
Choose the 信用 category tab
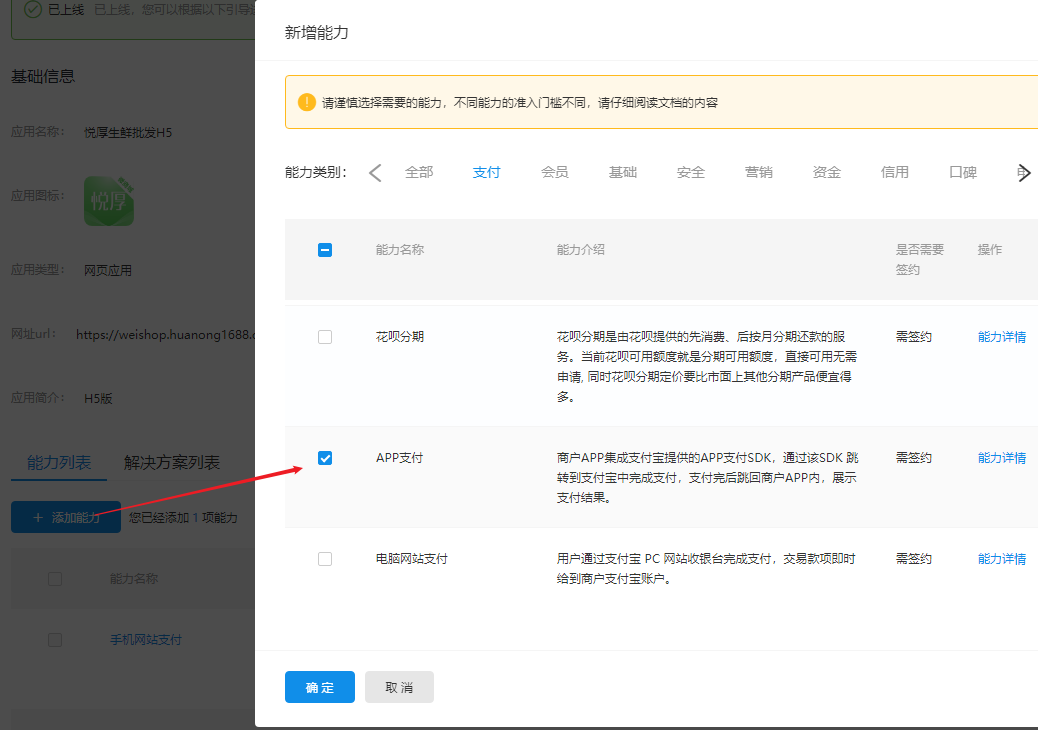click(895, 172)
